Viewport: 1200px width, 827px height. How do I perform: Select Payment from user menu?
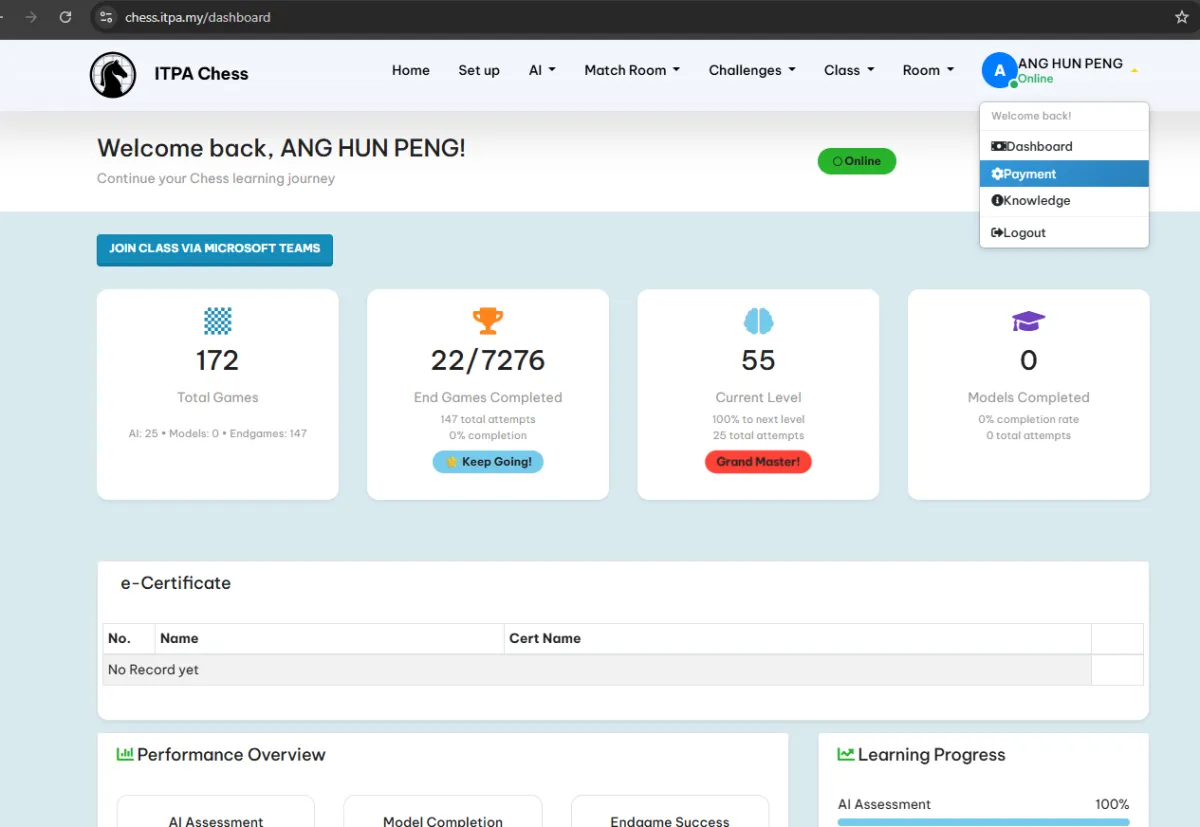(1064, 174)
